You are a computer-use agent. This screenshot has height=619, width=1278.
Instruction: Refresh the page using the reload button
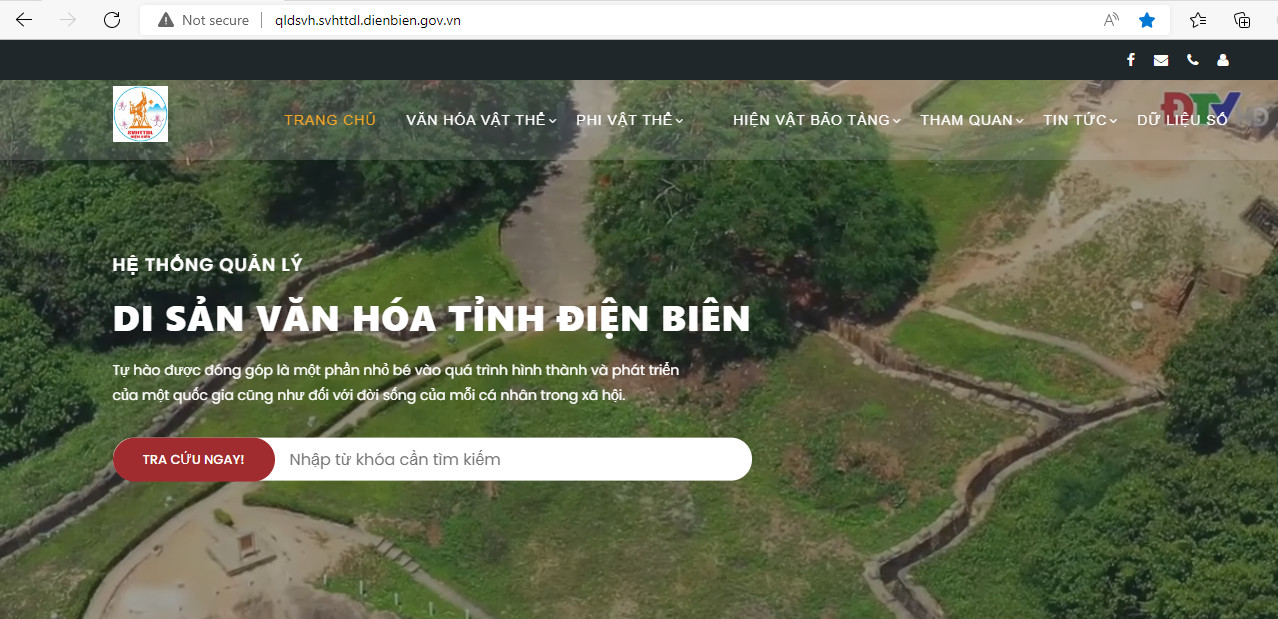pyautogui.click(x=112, y=20)
